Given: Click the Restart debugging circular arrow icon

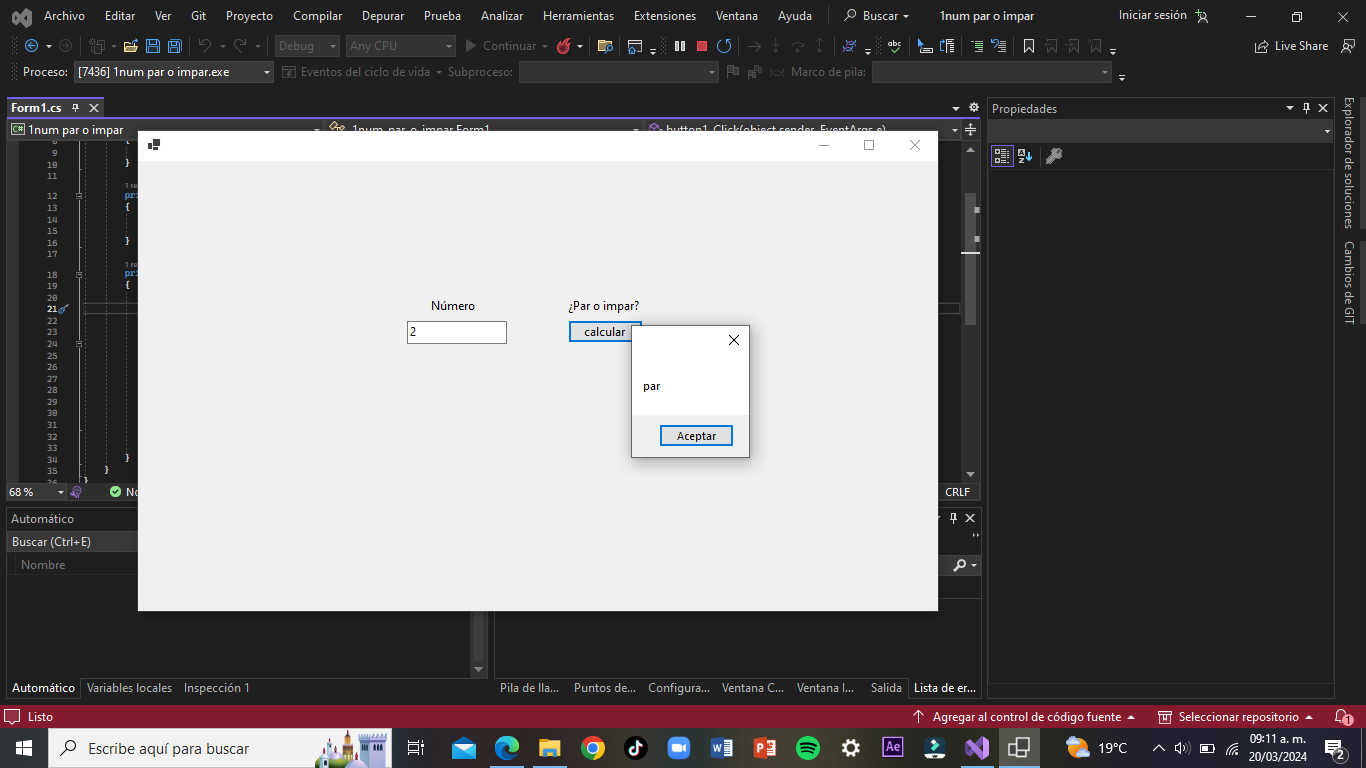Looking at the screenshot, I should pos(724,46).
